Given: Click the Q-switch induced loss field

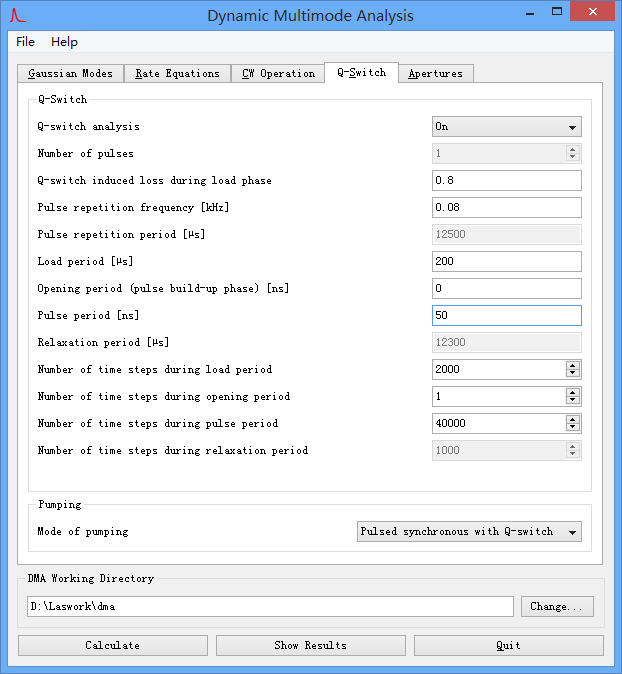Looking at the screenshot, I should [506, 181].
